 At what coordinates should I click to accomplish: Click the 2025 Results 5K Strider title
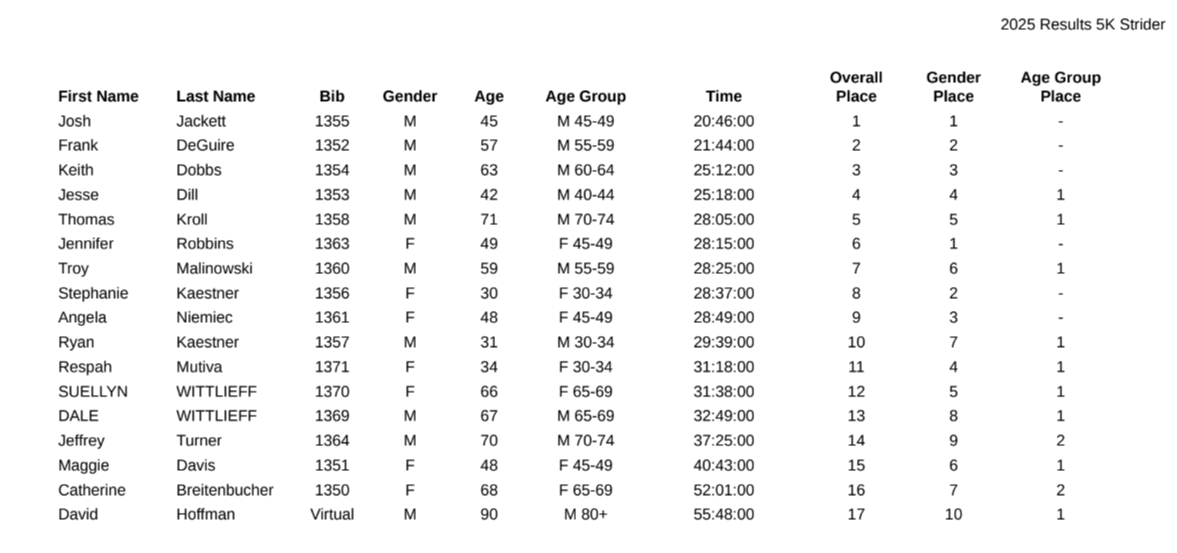coord(1082,25)
